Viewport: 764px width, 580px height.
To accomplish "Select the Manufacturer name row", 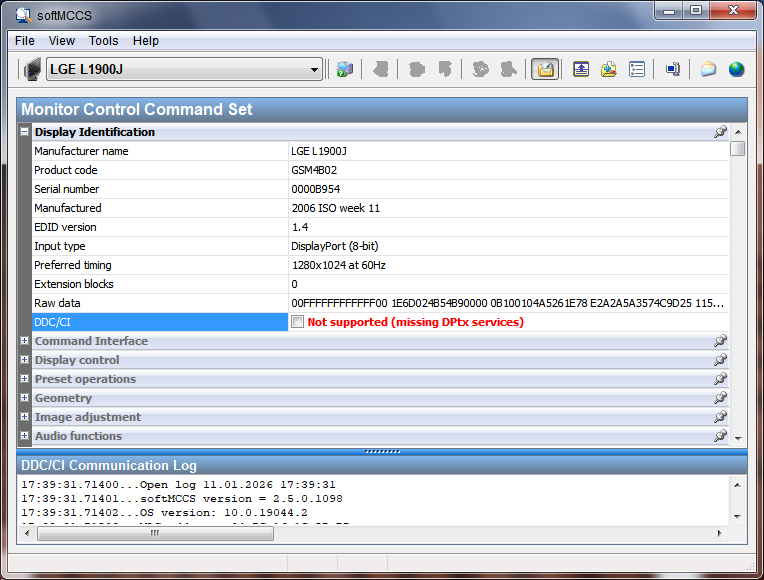I will coord(381,151).
